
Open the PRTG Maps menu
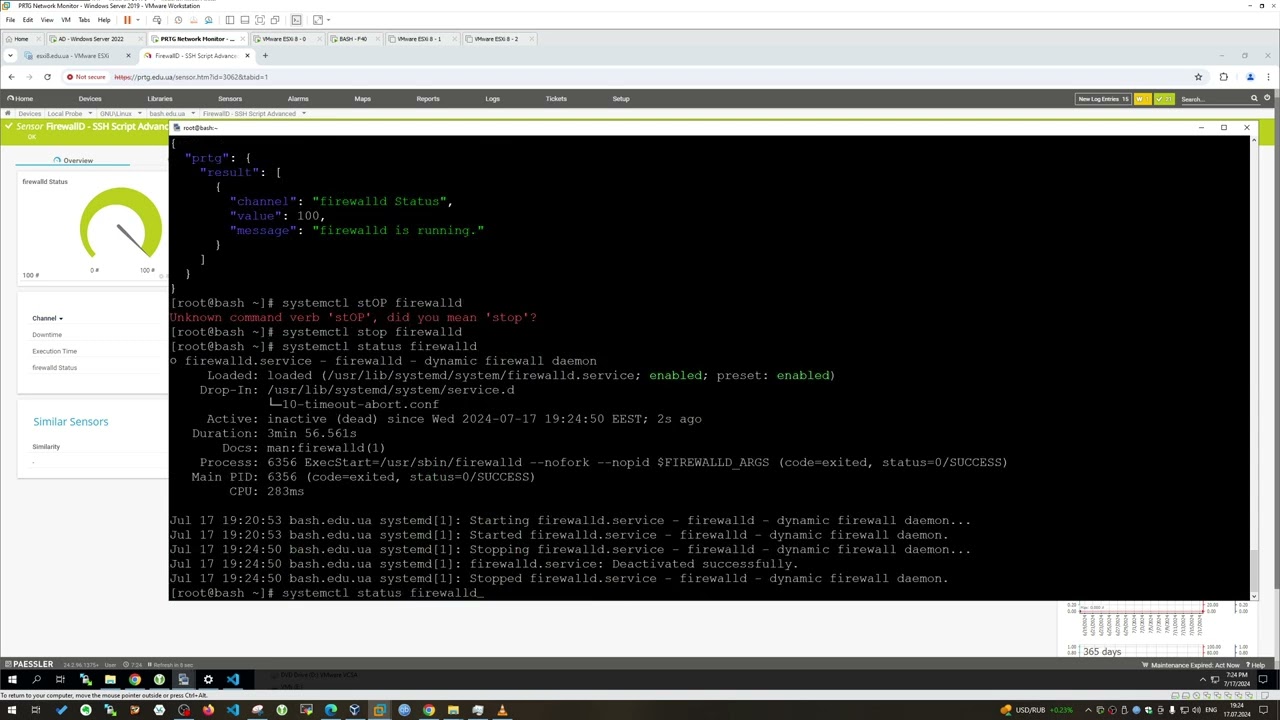pos(362,99)
